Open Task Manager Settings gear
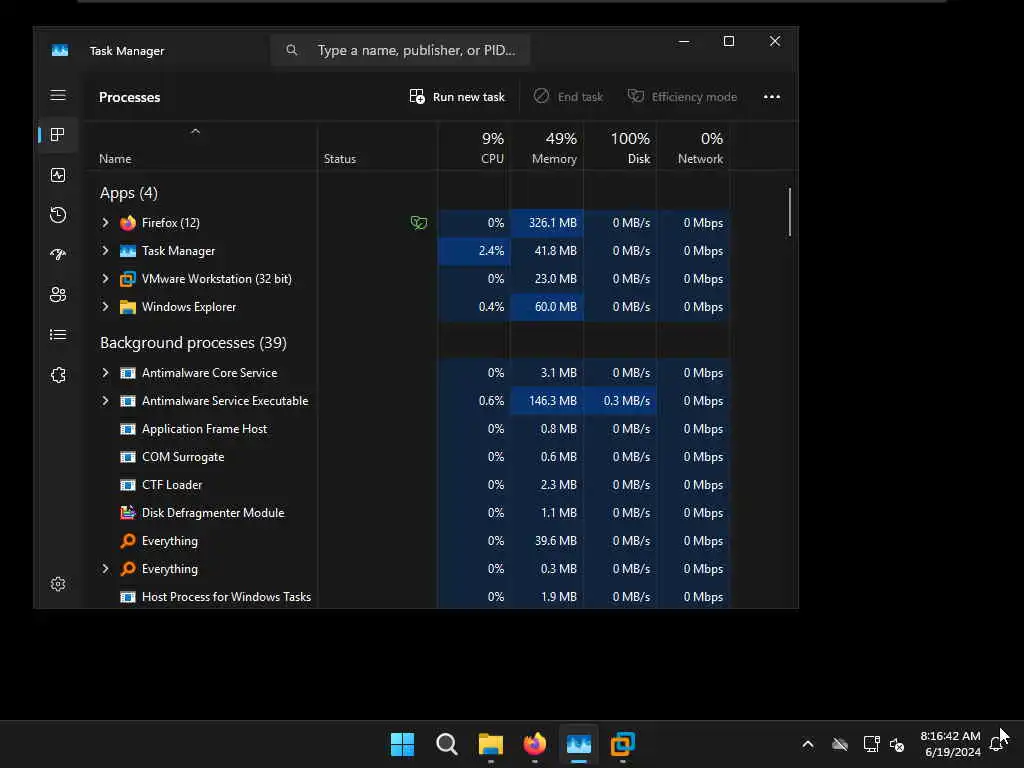 tap(58, 584)
